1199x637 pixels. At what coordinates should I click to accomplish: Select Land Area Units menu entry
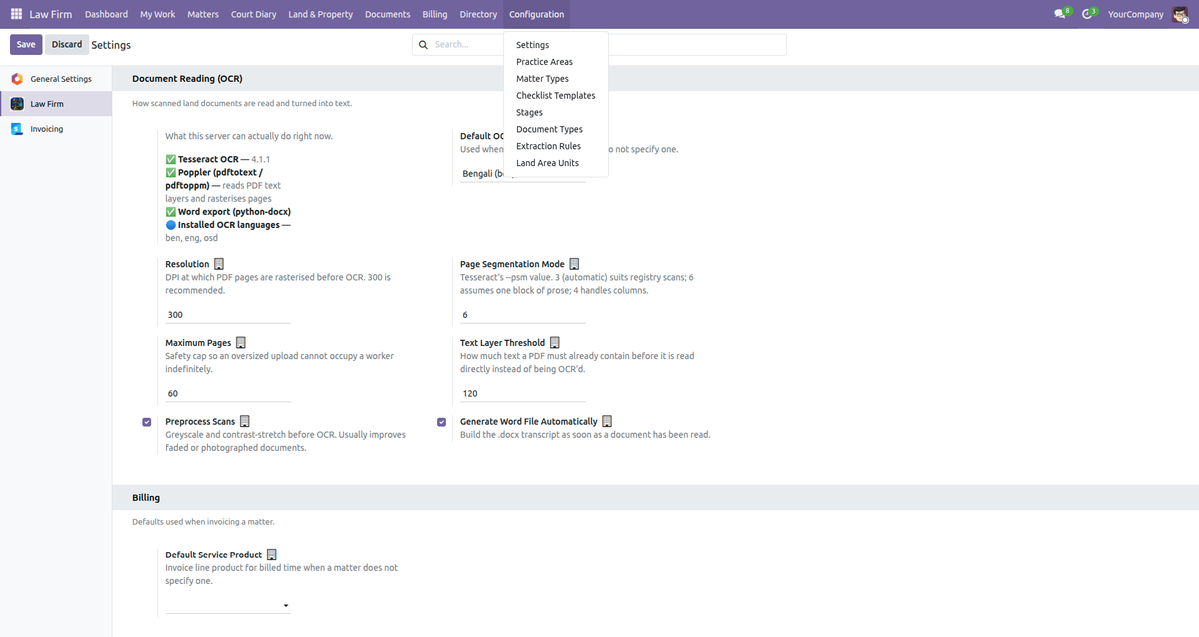(x=556, y=163)
